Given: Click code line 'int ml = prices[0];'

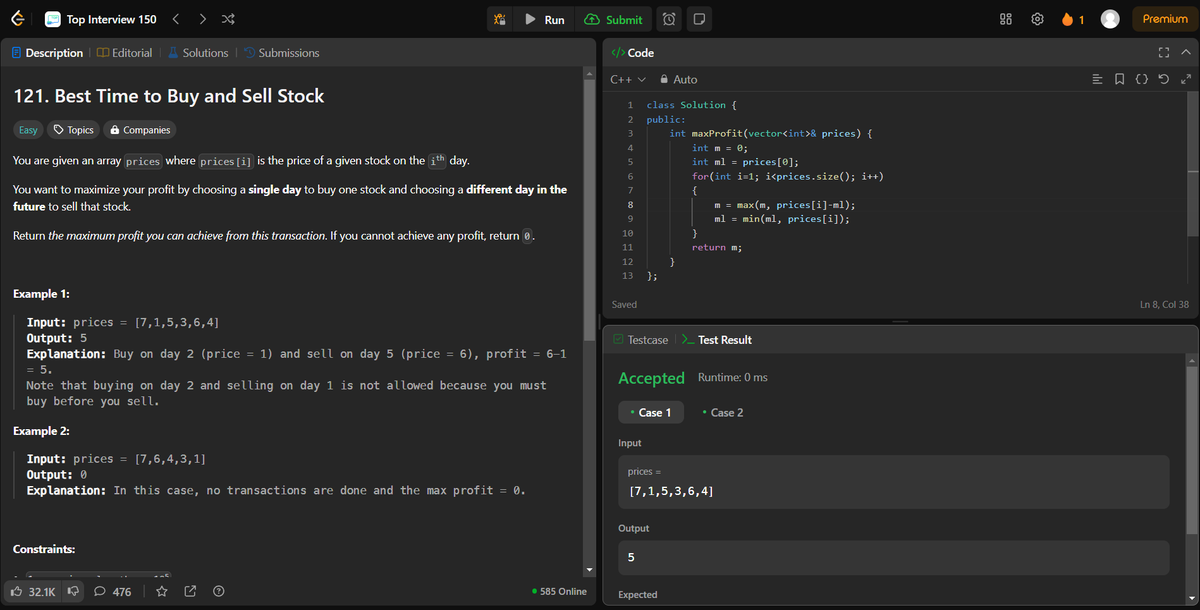Looking at the screenshot, I should click(744, 161).
